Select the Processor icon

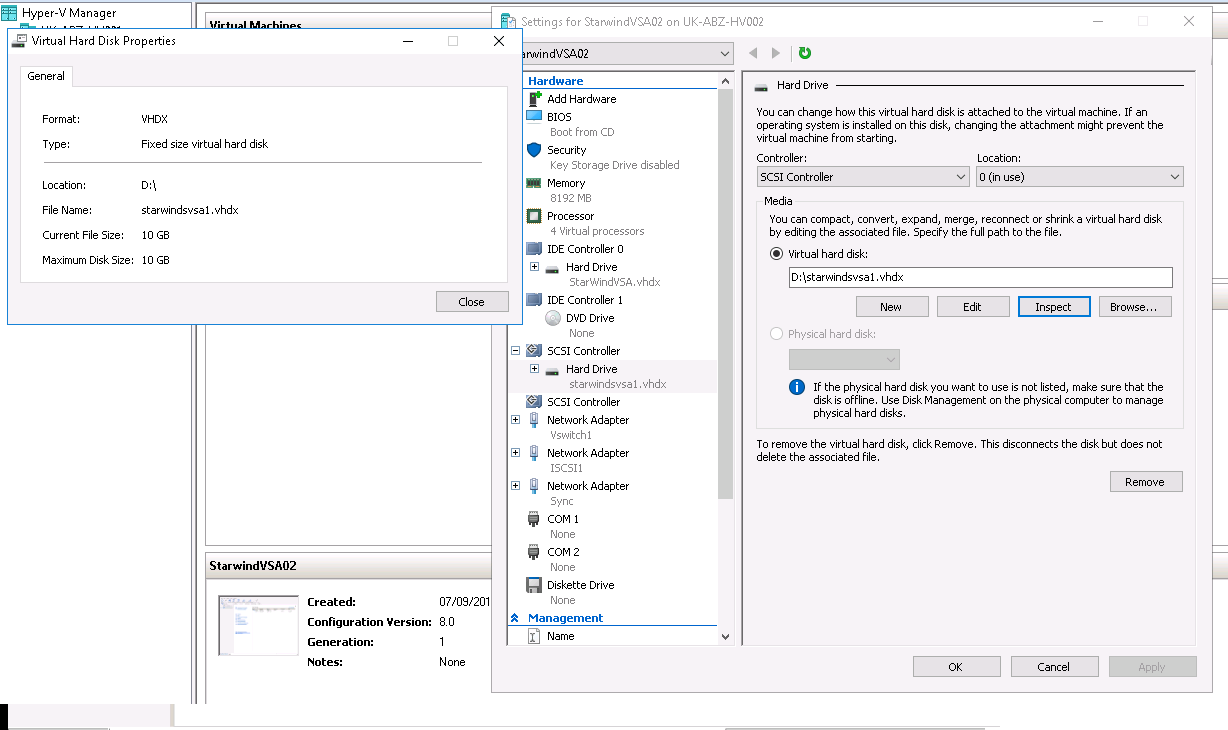(x=534, y=216)
